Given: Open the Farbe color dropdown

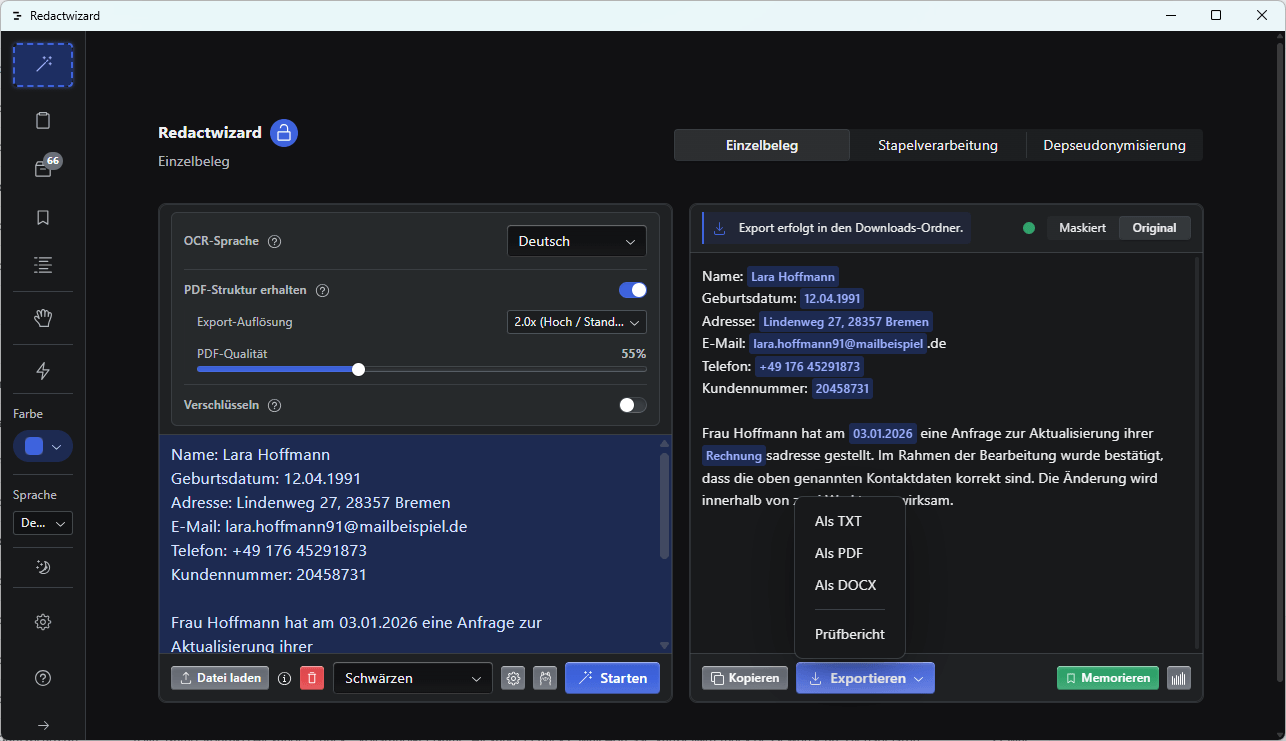Looking at the screenshot, I should click(43, 446).
